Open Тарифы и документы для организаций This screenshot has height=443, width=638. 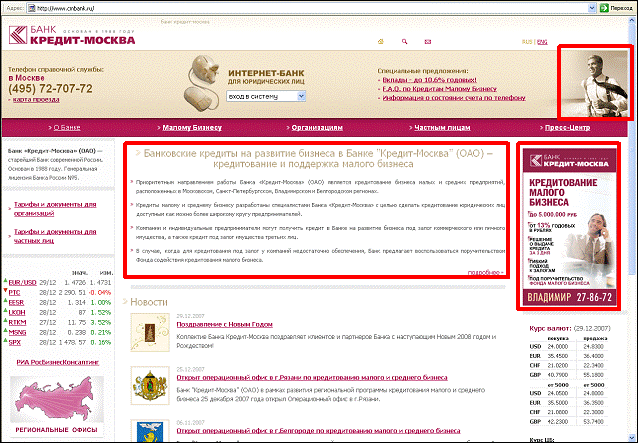55,209
